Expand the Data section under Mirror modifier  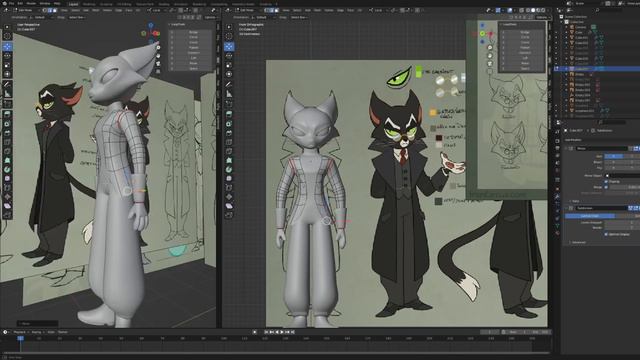click(x=575, y=201)
